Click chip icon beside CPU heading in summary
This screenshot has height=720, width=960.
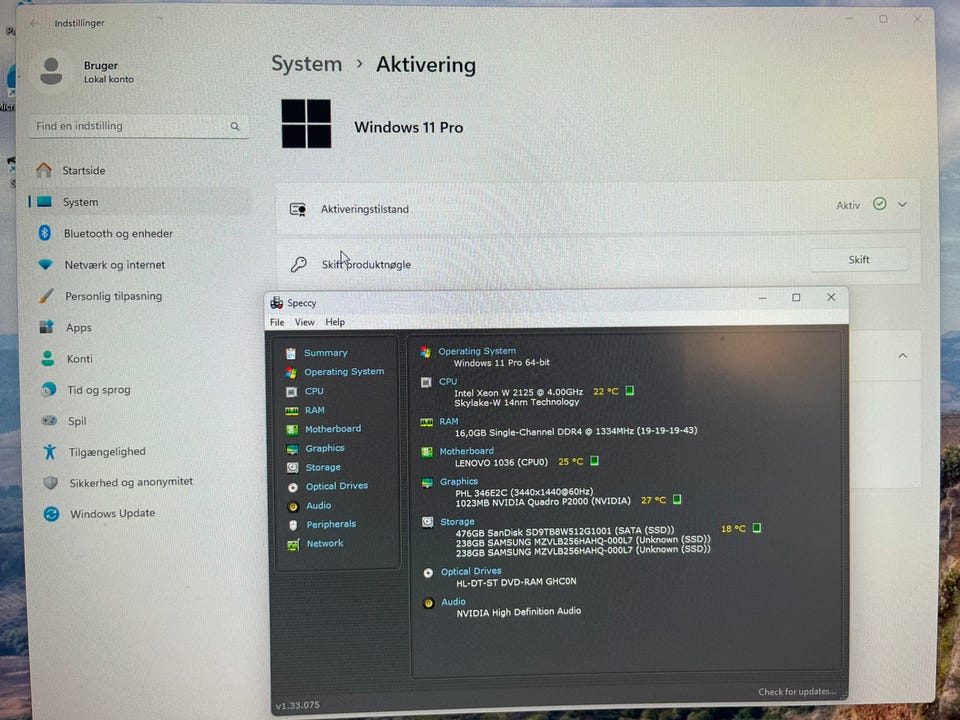point(426,382)
